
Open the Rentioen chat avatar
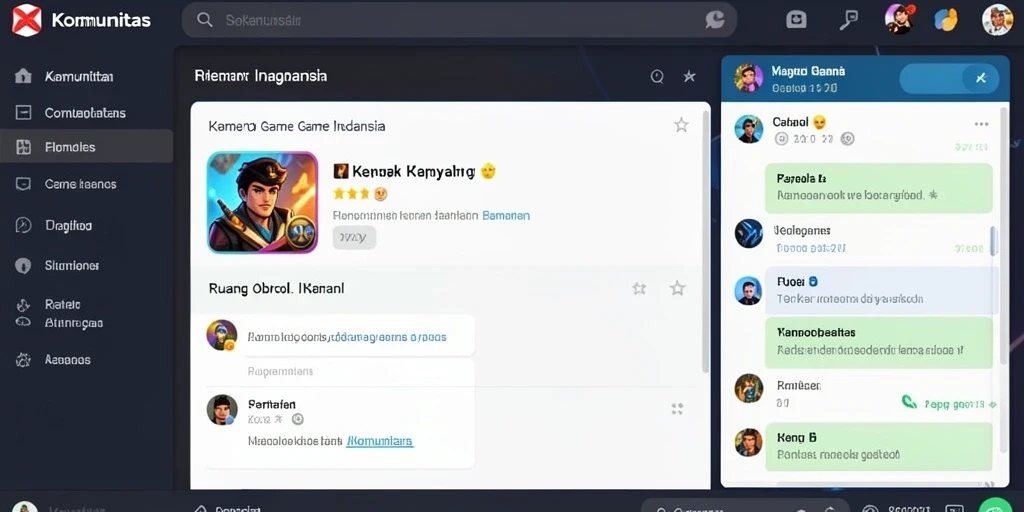[748, 388]
